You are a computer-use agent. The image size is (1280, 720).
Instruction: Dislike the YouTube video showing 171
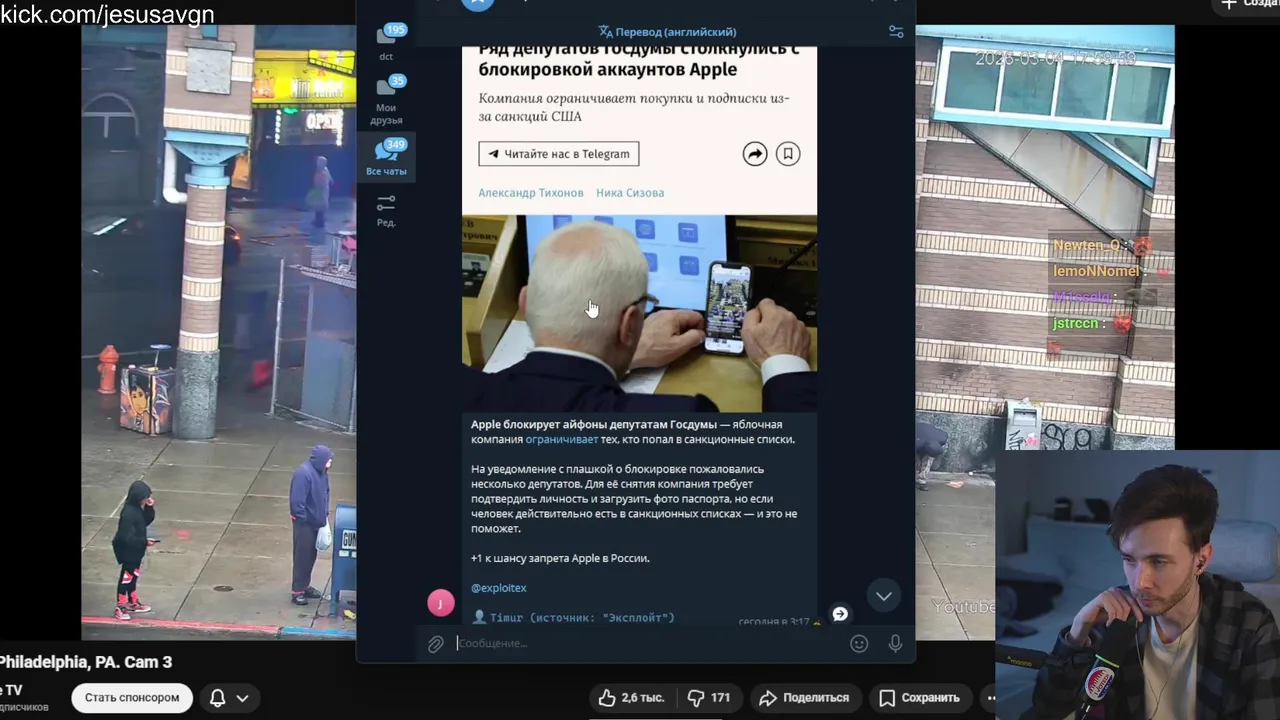(x=709, y=698)
